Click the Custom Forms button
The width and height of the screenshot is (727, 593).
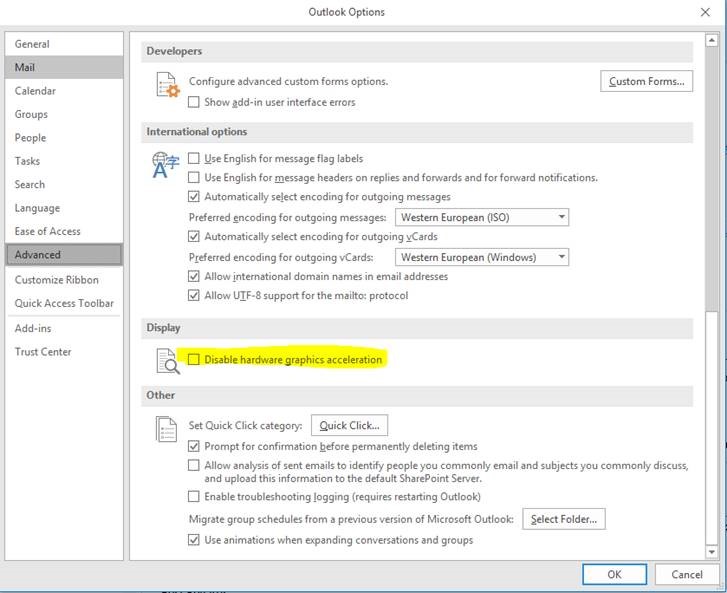(646, 81)
